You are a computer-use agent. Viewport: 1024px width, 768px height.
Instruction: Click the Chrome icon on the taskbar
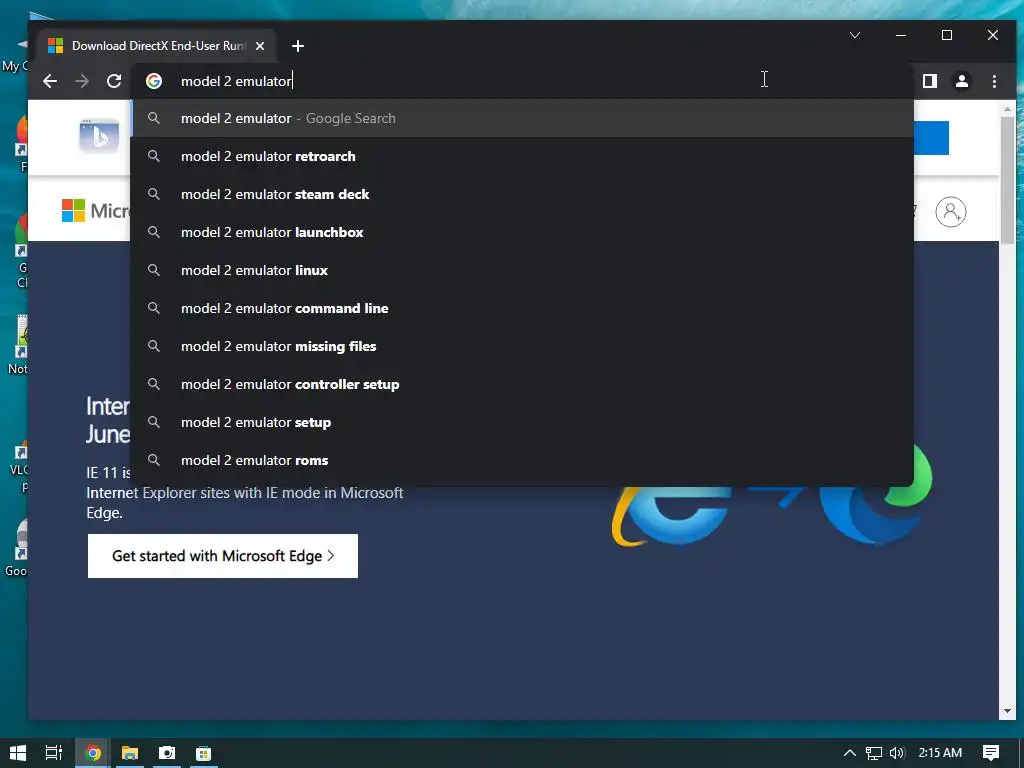click(x=93, y=753)
